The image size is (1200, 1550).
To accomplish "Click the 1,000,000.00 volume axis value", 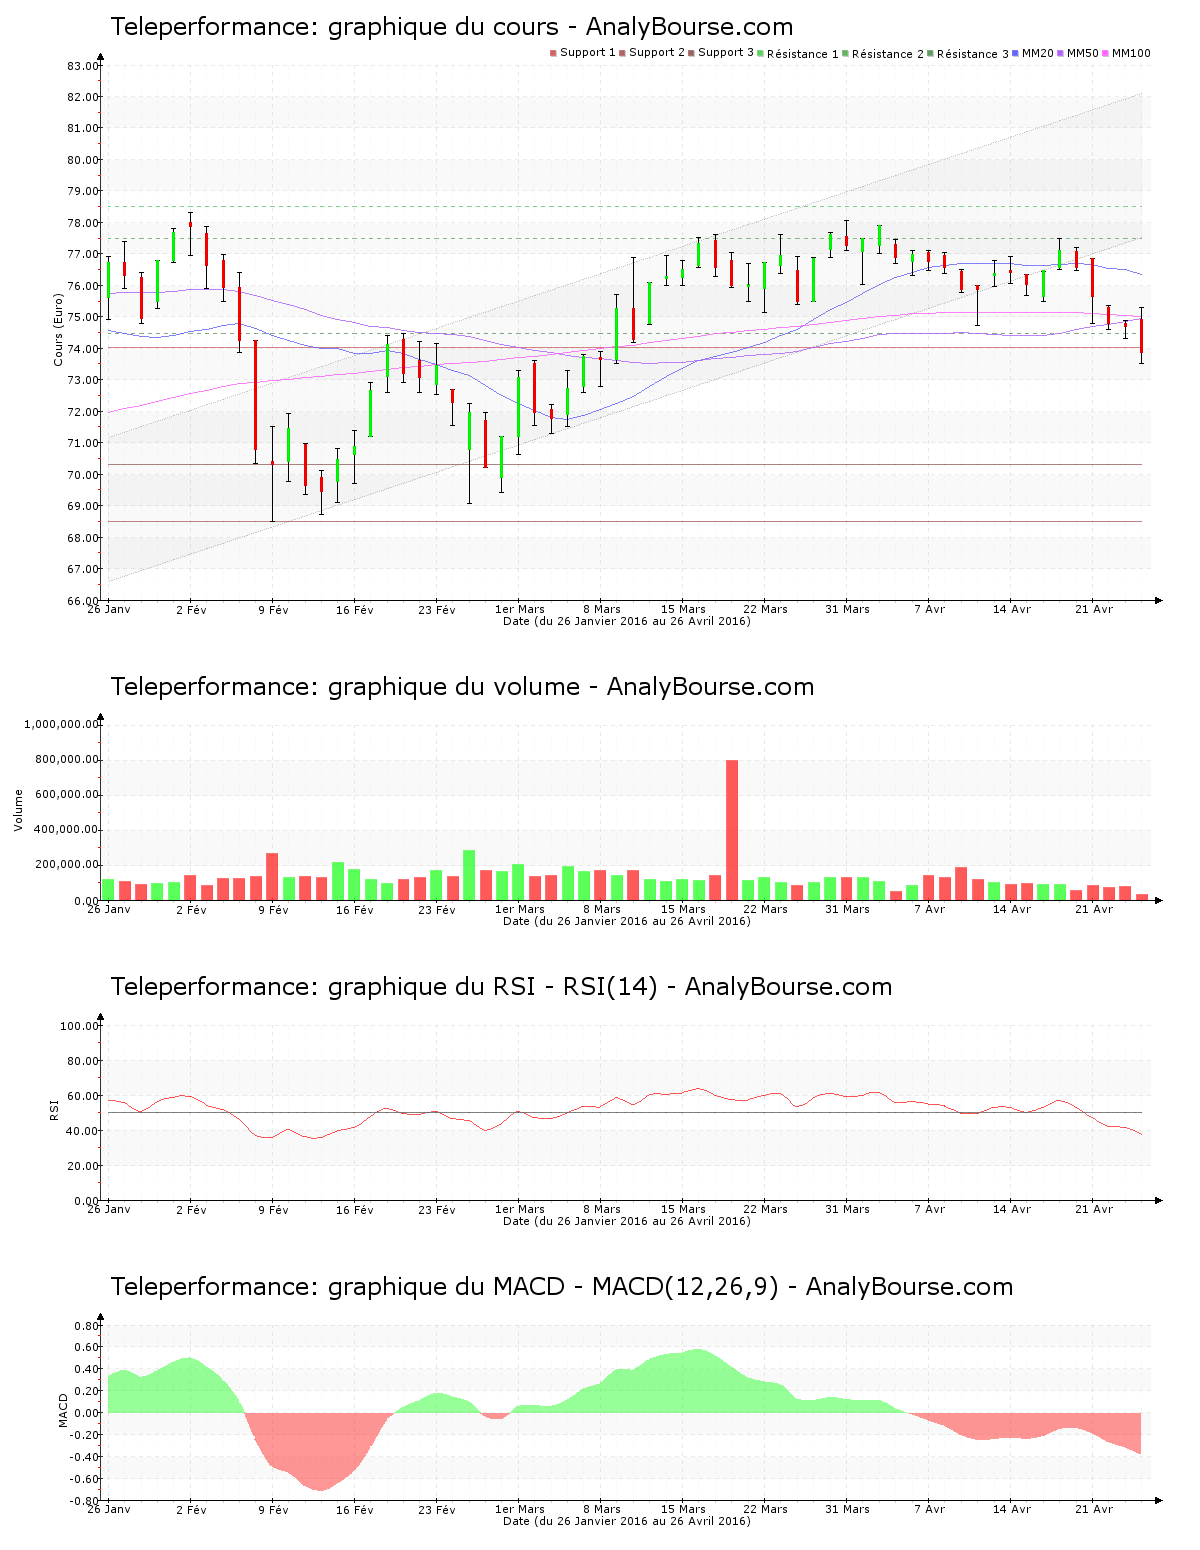I will tap(60, 724).
